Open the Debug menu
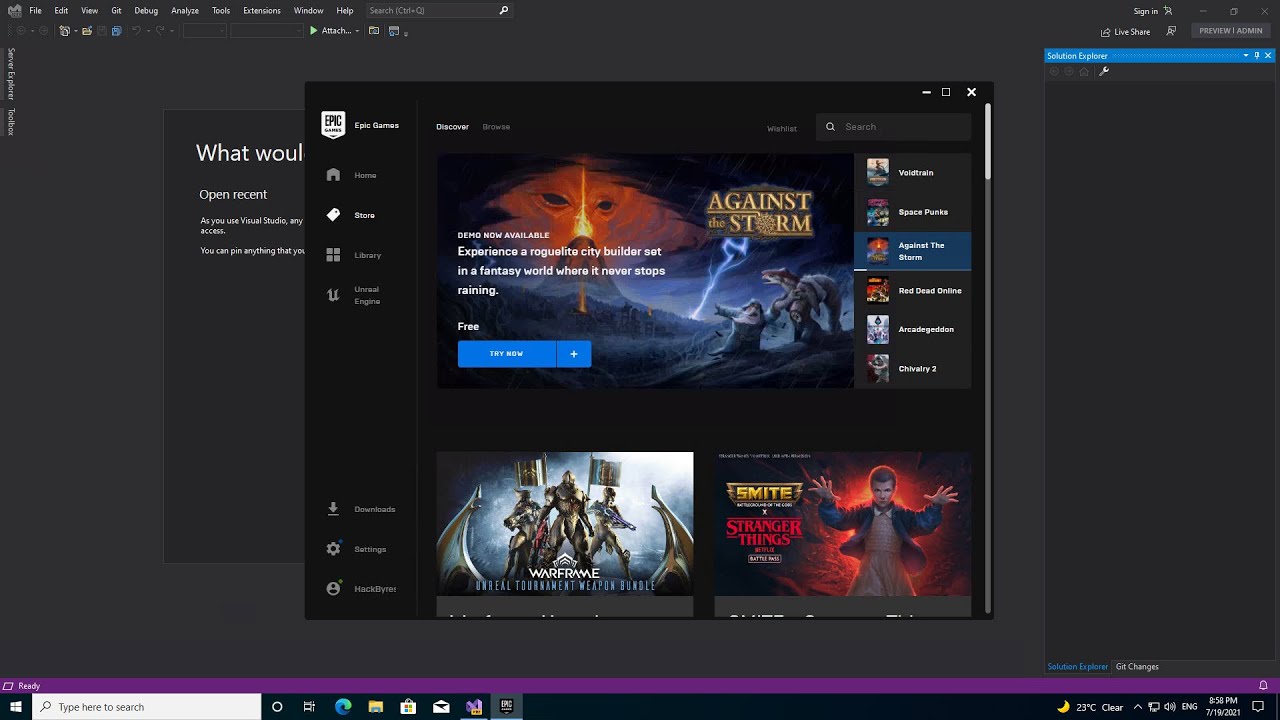 [x=146, y=10]
